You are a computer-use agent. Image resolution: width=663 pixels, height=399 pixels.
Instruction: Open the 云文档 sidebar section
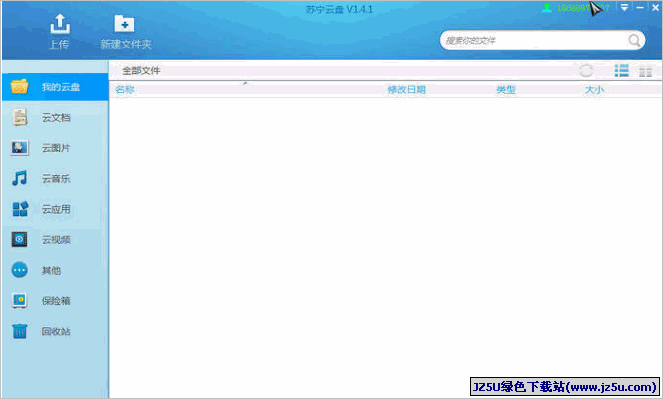pos(55,118)
